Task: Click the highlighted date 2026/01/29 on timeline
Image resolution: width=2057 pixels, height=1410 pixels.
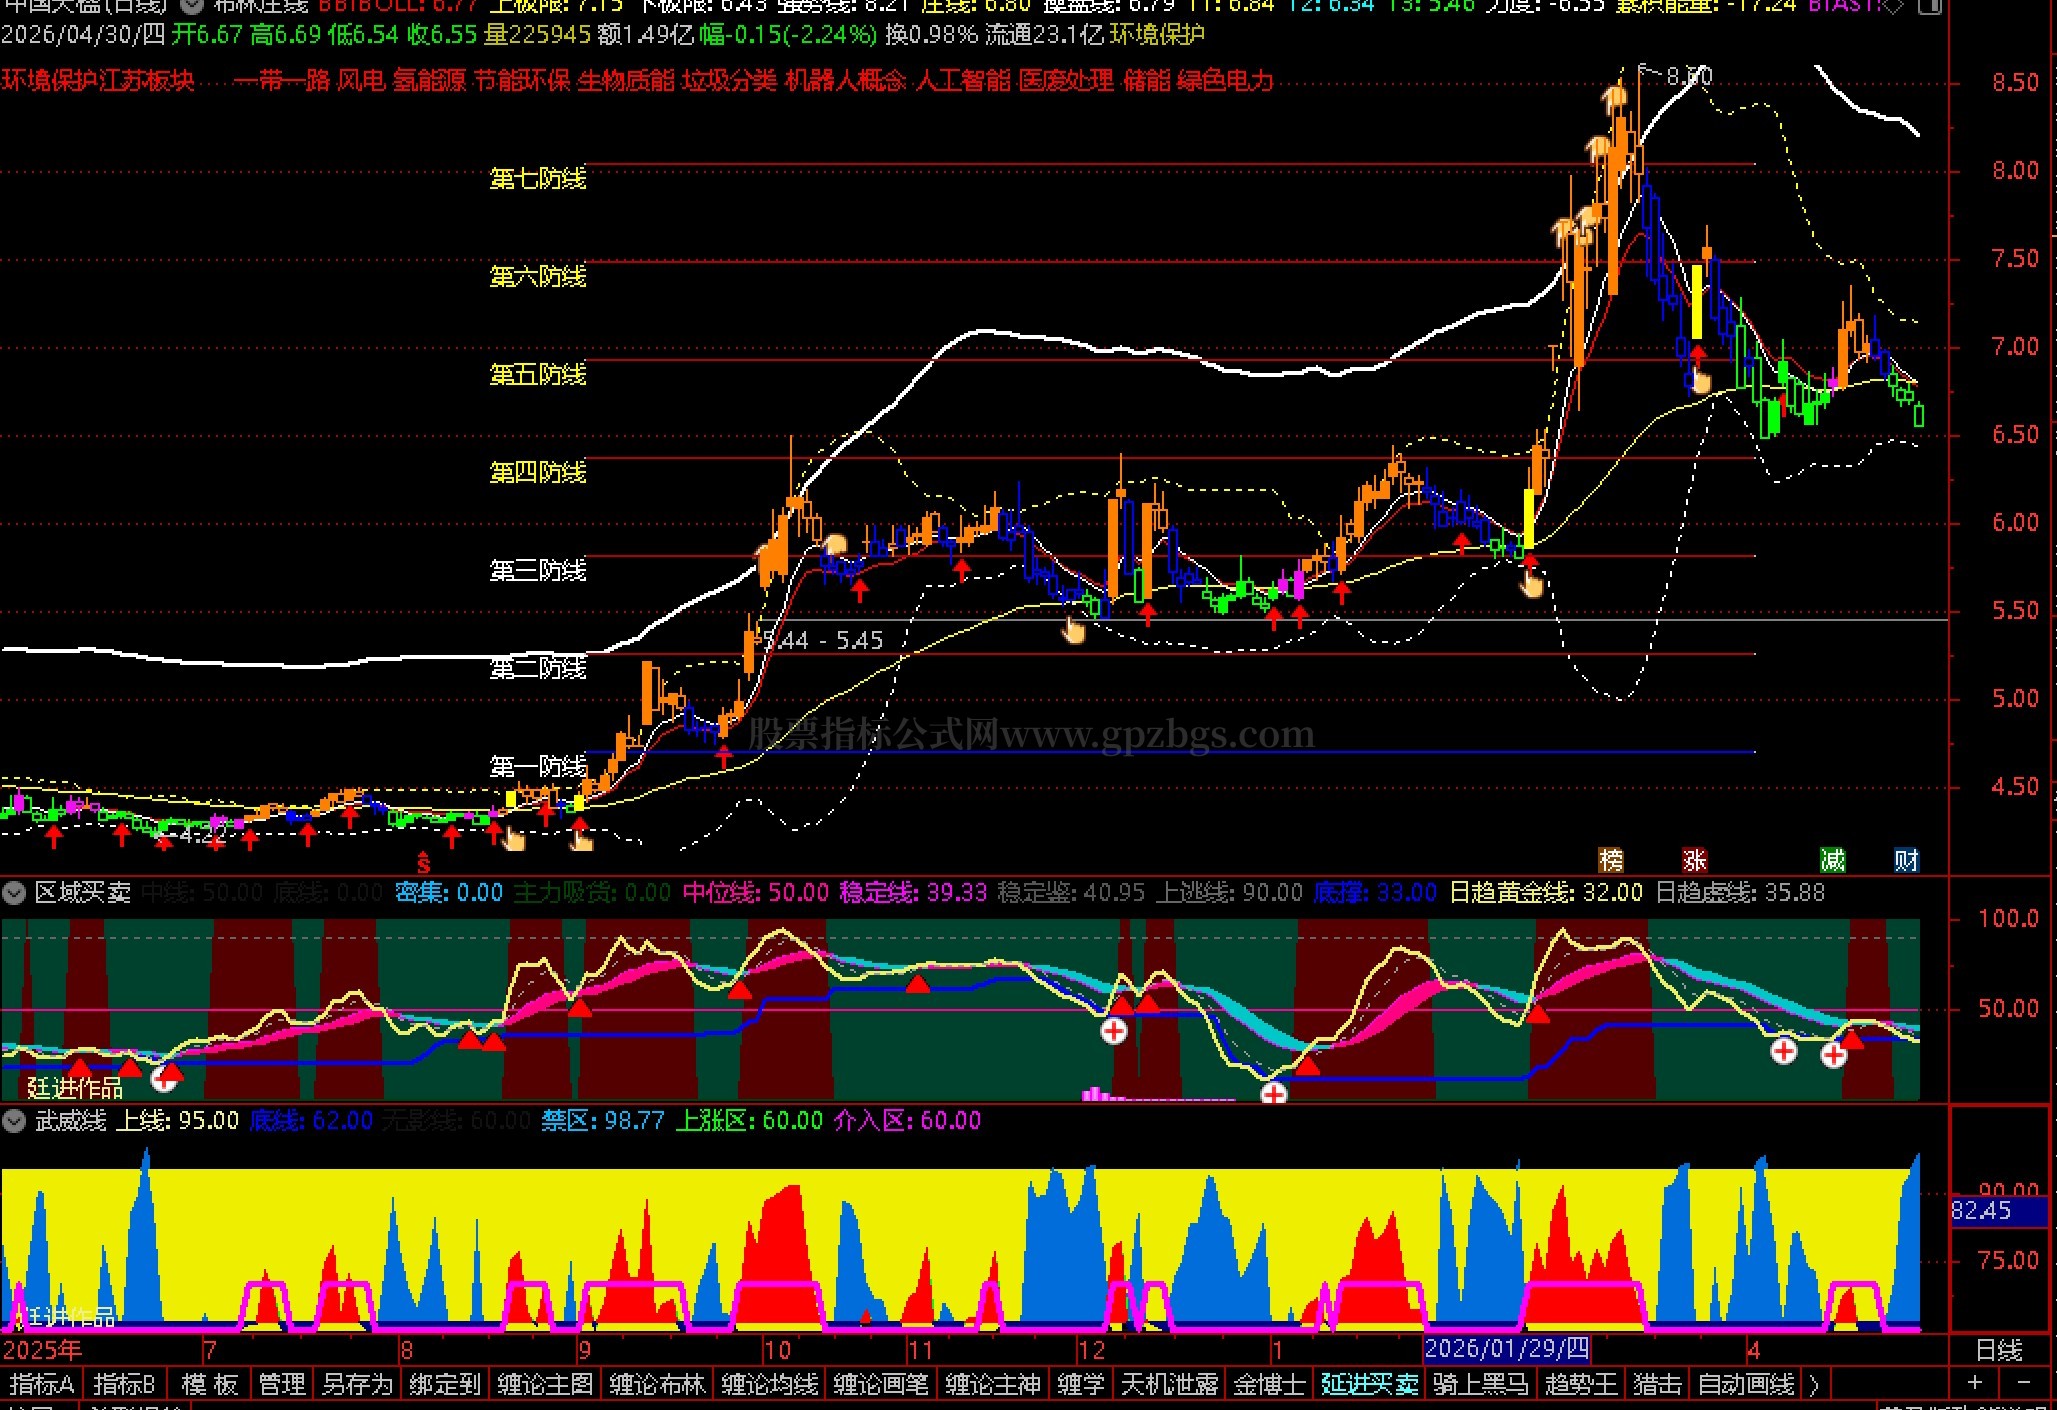Action: point(1507,1349)
